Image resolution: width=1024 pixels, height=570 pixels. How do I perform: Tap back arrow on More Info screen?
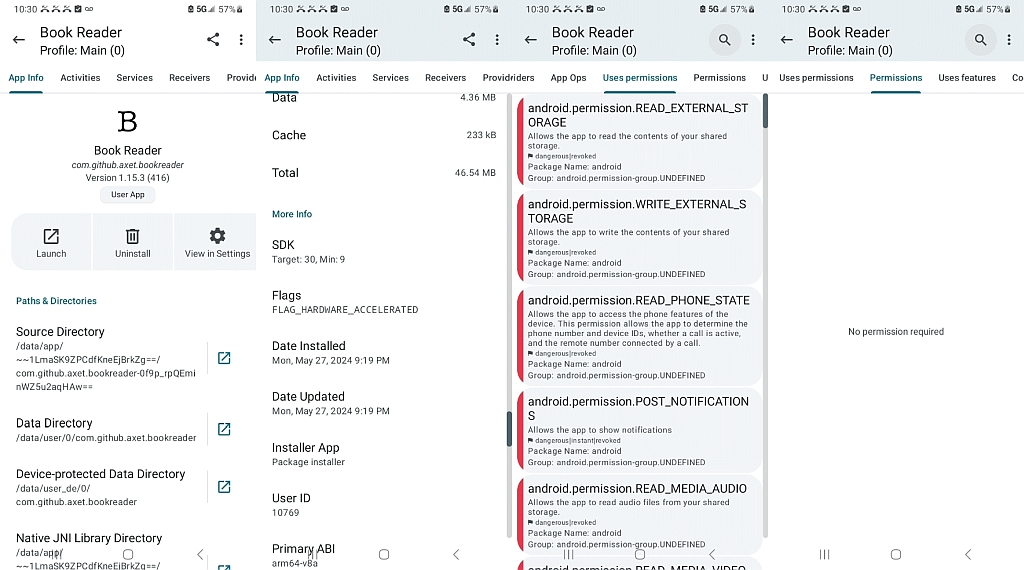275,40
